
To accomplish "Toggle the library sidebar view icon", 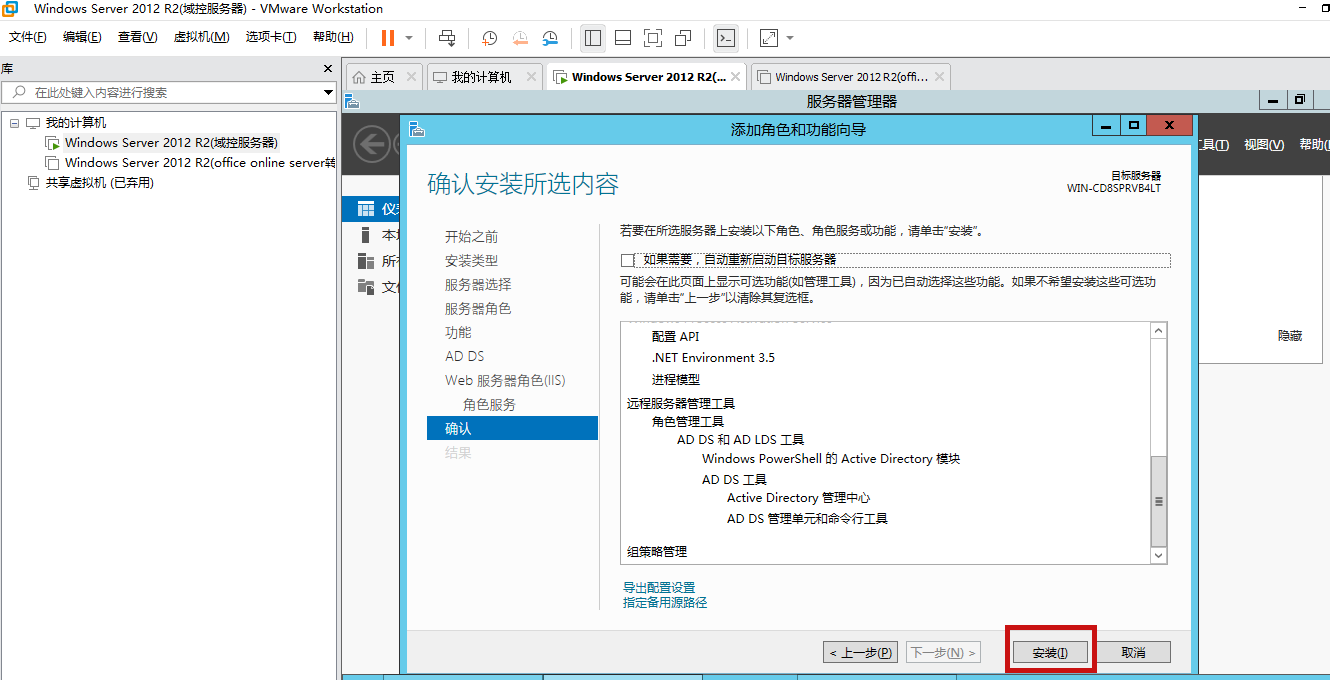I will [593, 38].
